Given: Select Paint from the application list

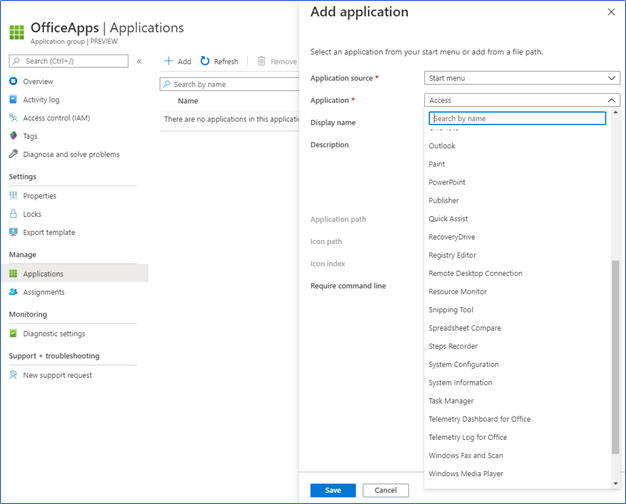Looking at the screenshot, I should tap(436, 164).
